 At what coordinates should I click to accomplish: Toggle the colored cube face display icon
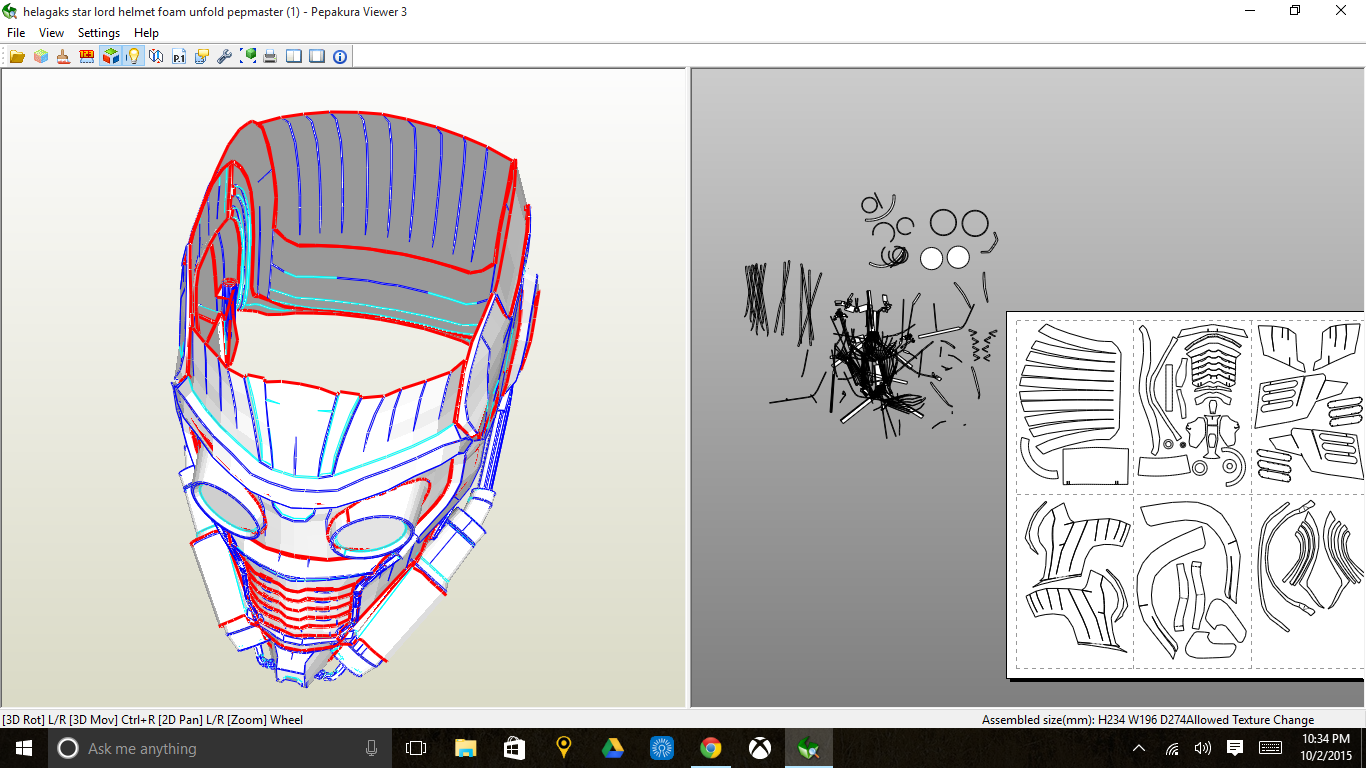tap(110, 57)
